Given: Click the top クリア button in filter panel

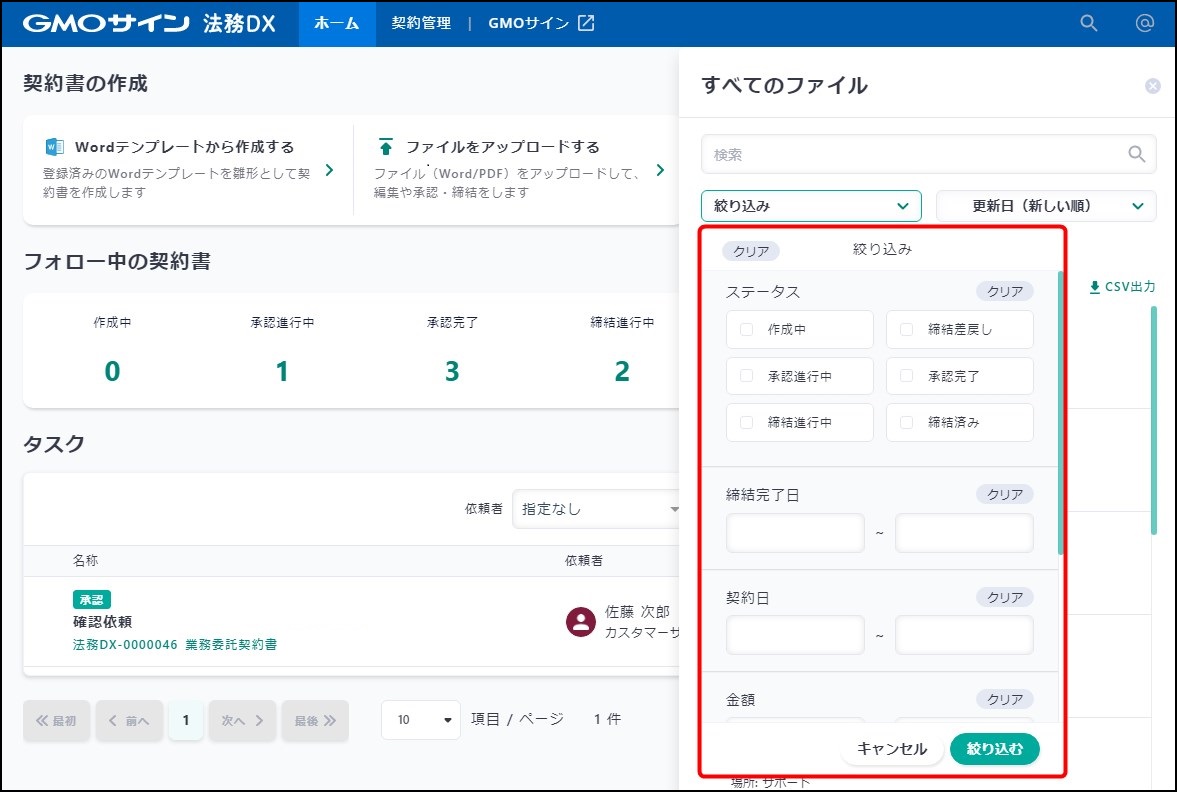Looking at the screenshot, I should pyautogui.click(x=751, y=251).
